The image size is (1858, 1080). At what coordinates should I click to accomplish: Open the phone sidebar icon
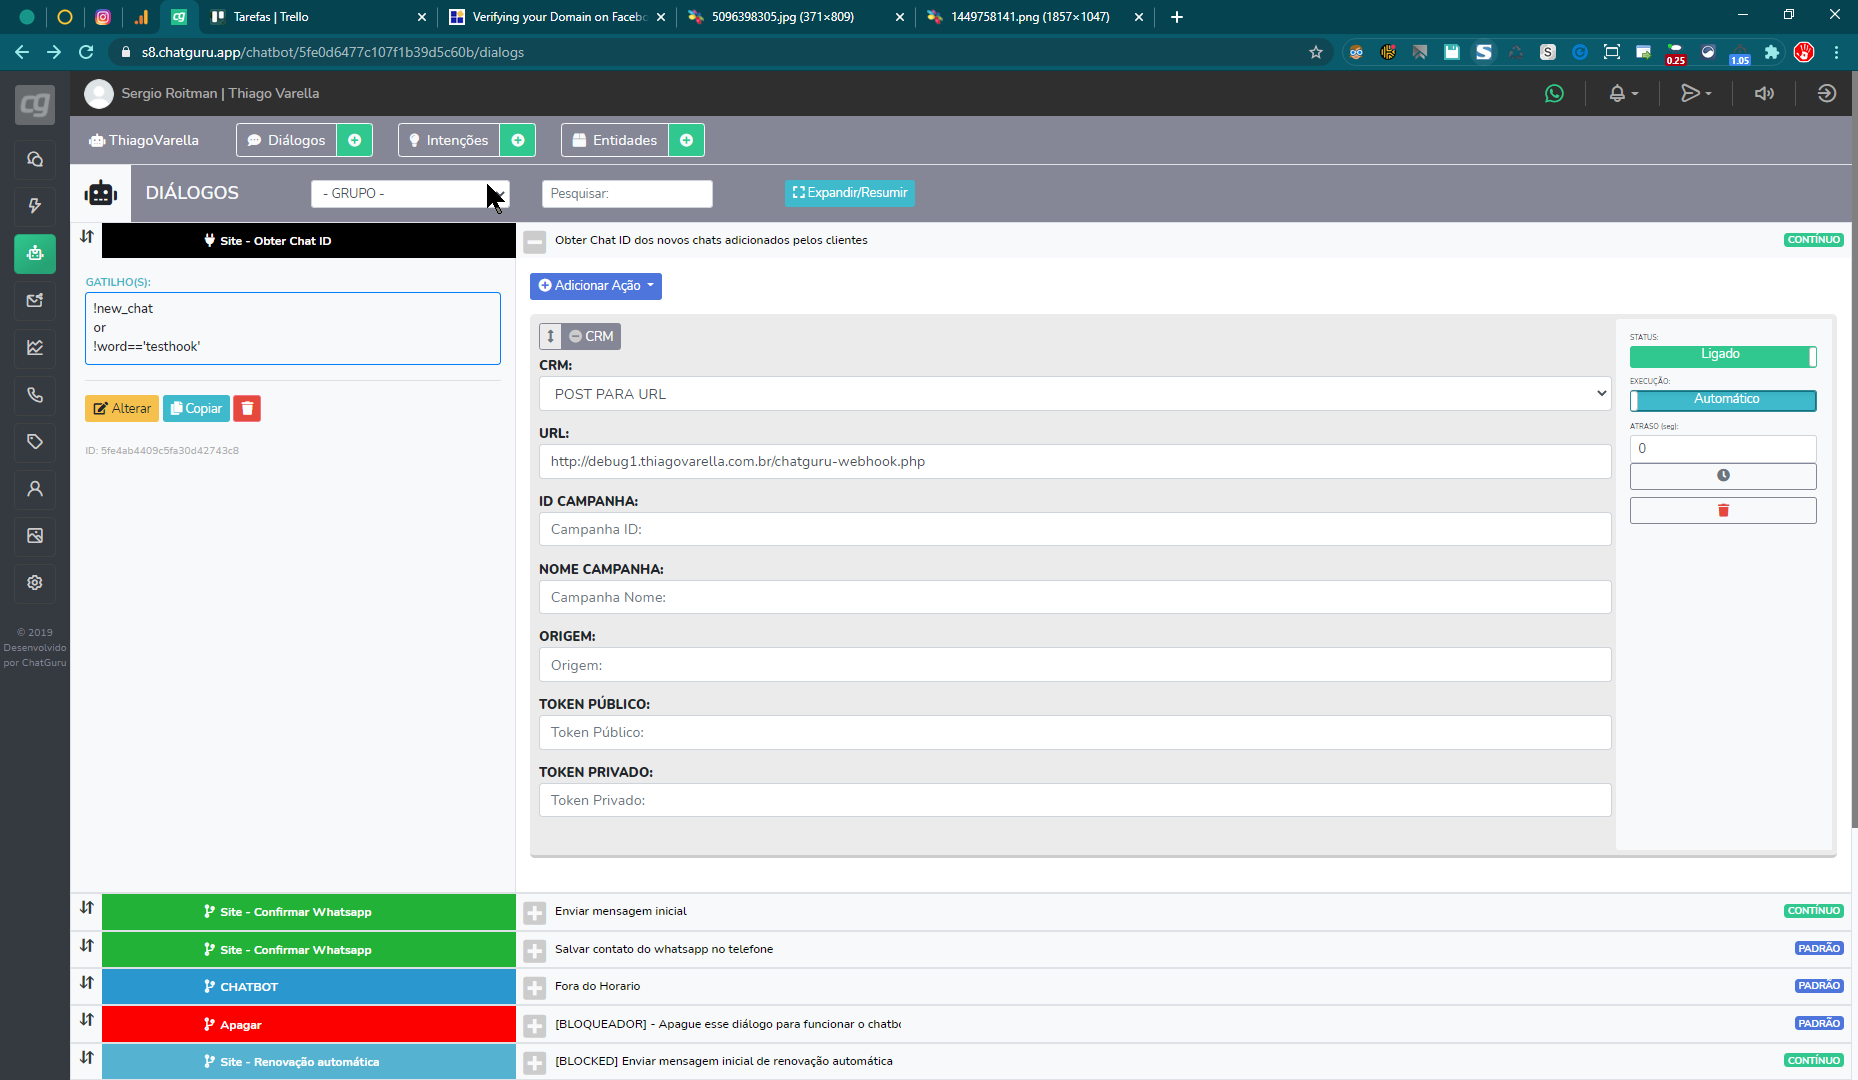[35, 394]
